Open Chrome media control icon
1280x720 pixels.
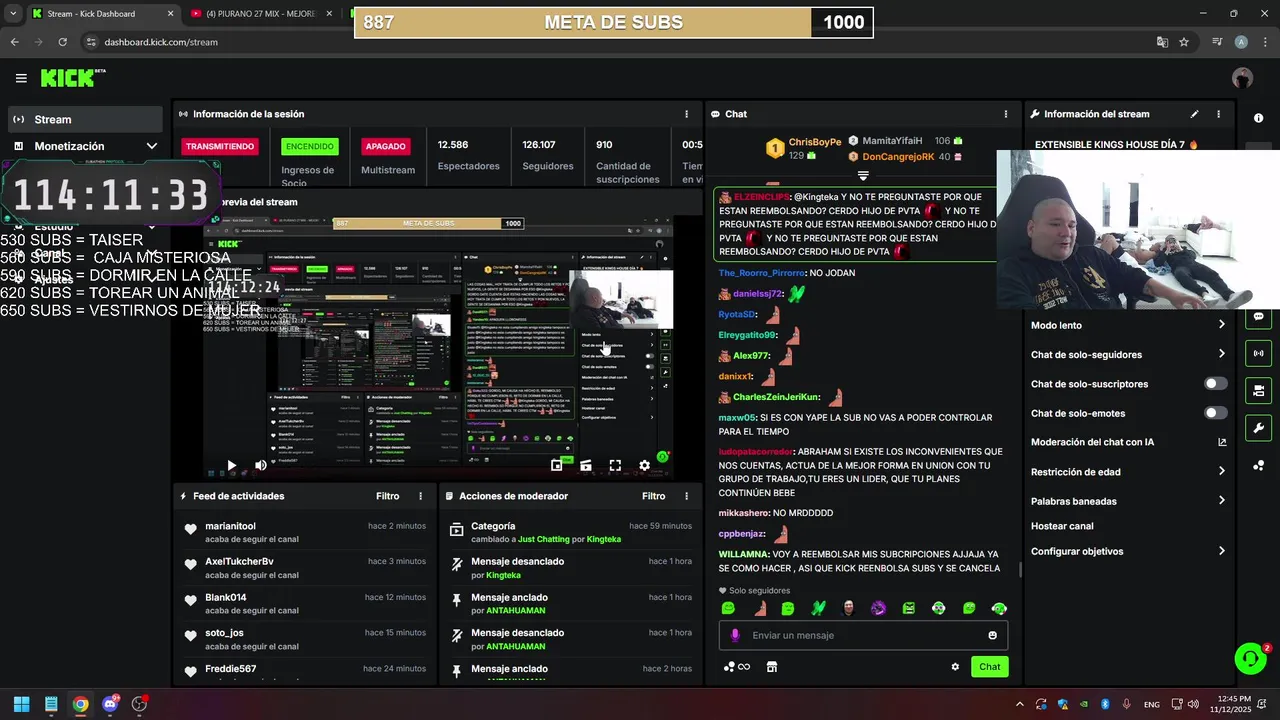click(x=1217, y=42)
